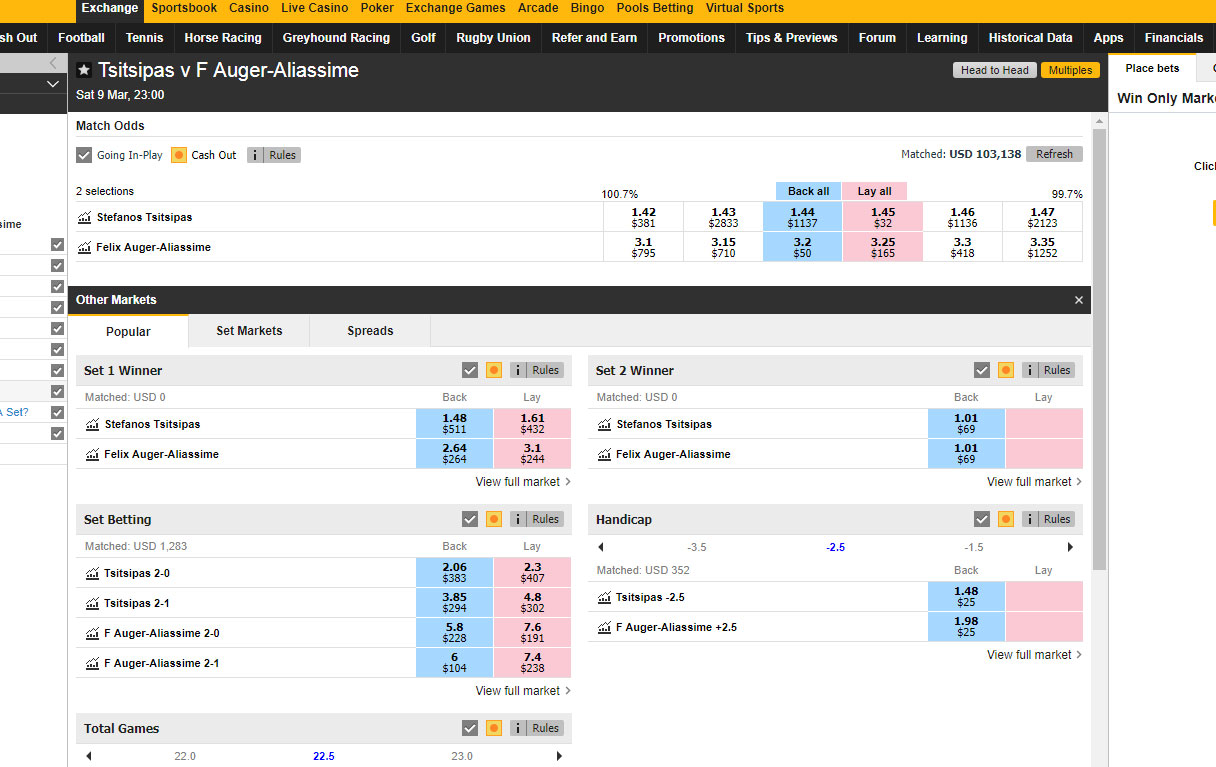Open chart icon for Tsitsipas in Set 1 Winner

click(92, 424)
